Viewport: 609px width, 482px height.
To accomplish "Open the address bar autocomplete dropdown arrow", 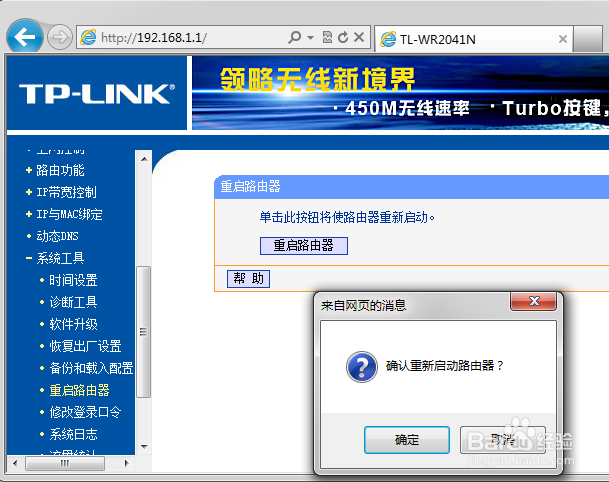I will 311,38.
